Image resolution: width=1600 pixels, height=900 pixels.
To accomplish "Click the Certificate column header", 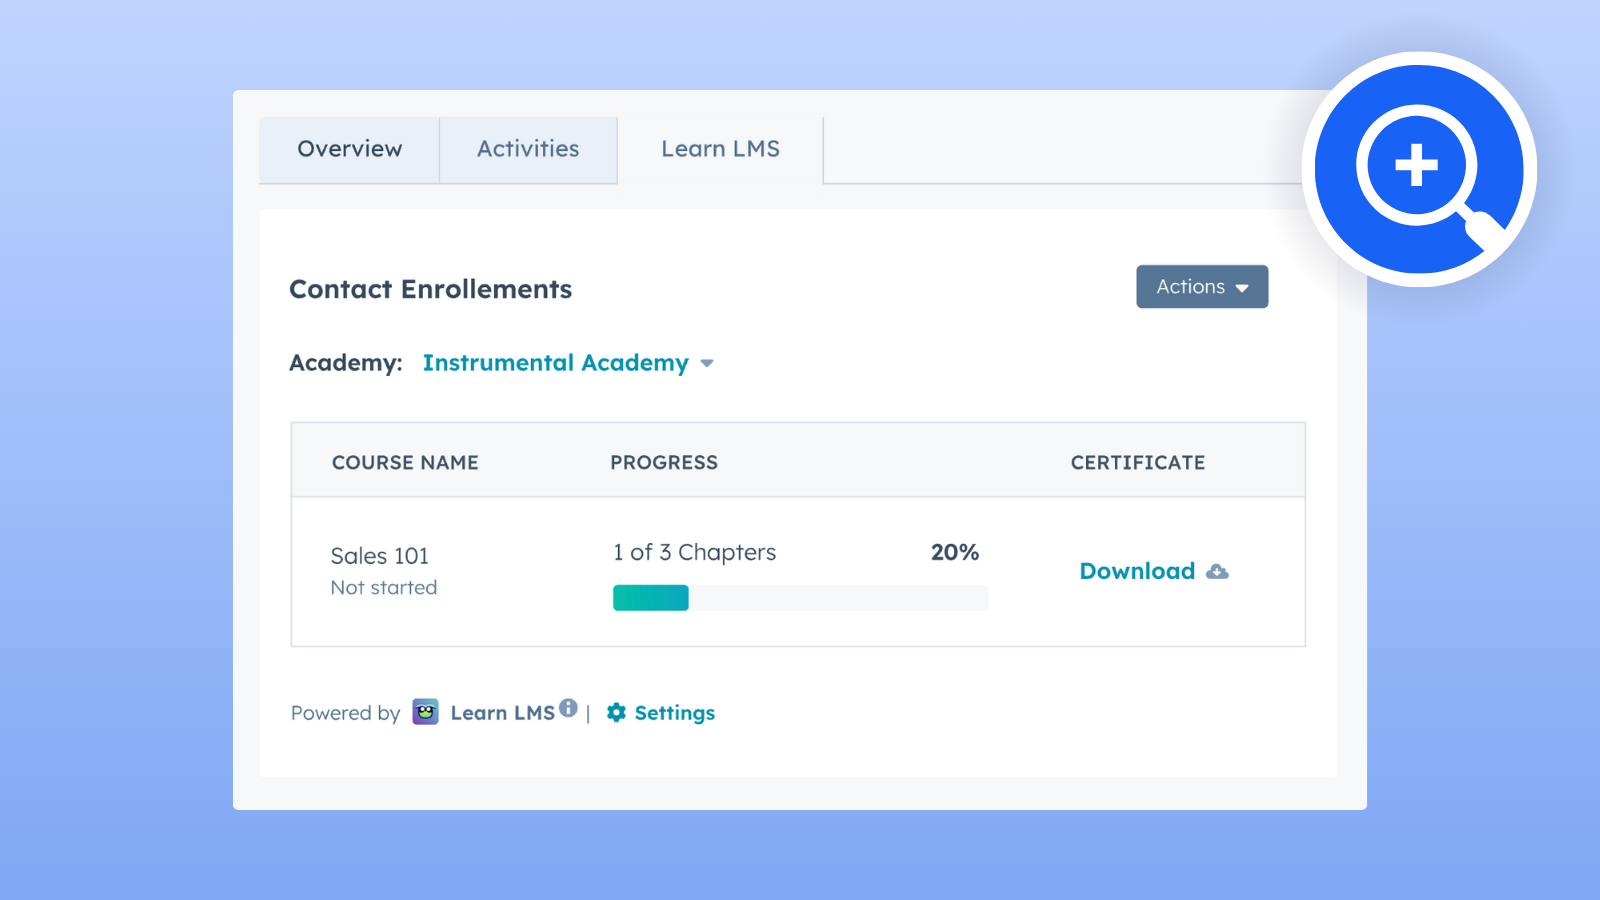I will (1137, 463).
